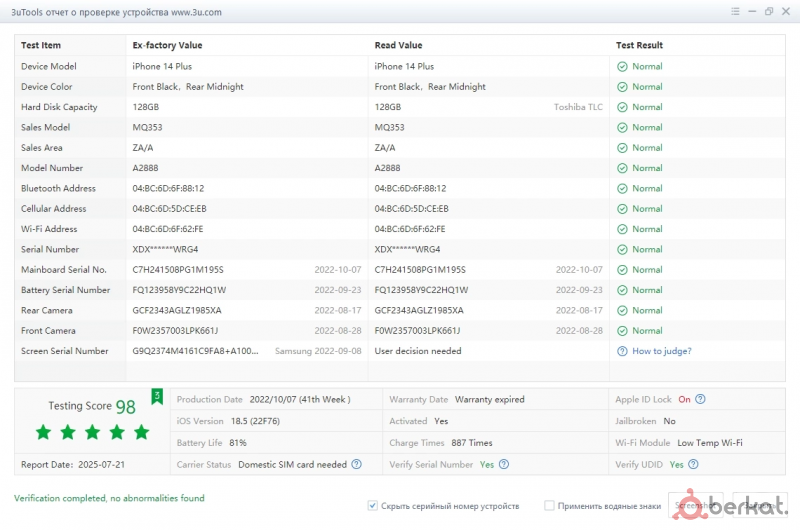Uncheck the hide device serial number checkbox
This screenshot has width=800, height=530.
click(372, 506)
